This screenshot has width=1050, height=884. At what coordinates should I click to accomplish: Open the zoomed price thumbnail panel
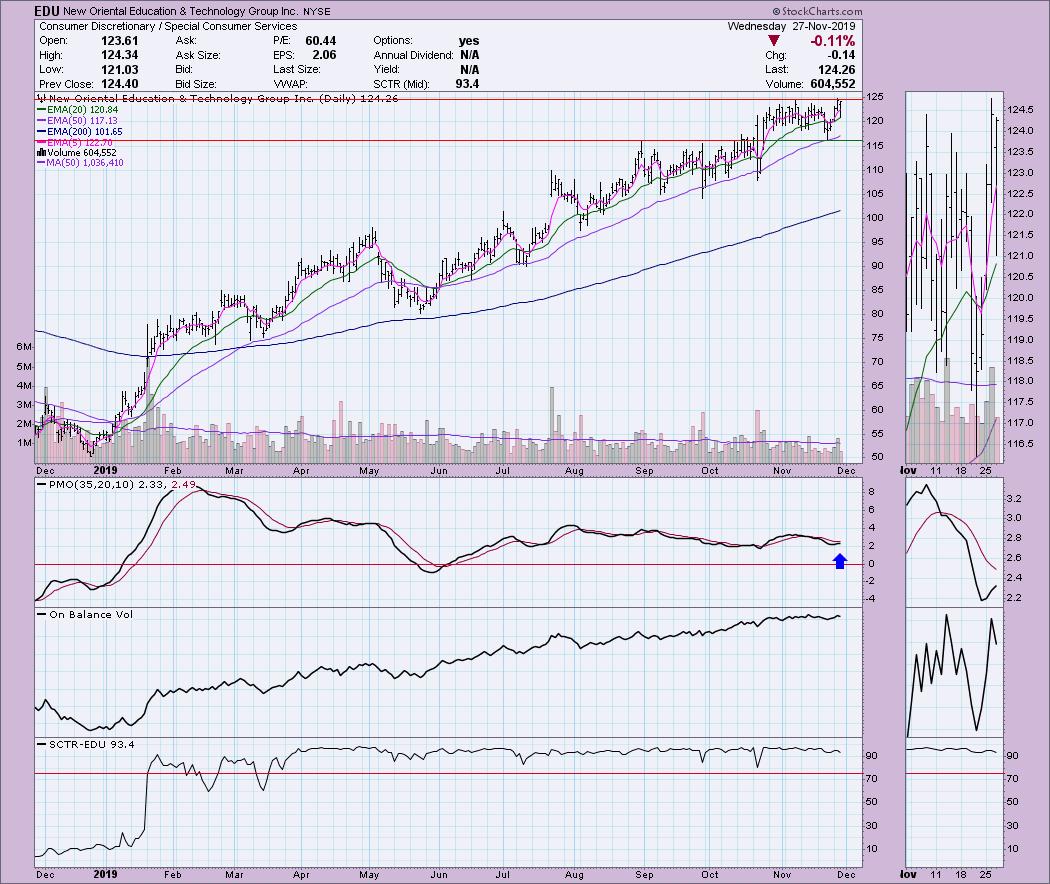[x=954, y=277]
